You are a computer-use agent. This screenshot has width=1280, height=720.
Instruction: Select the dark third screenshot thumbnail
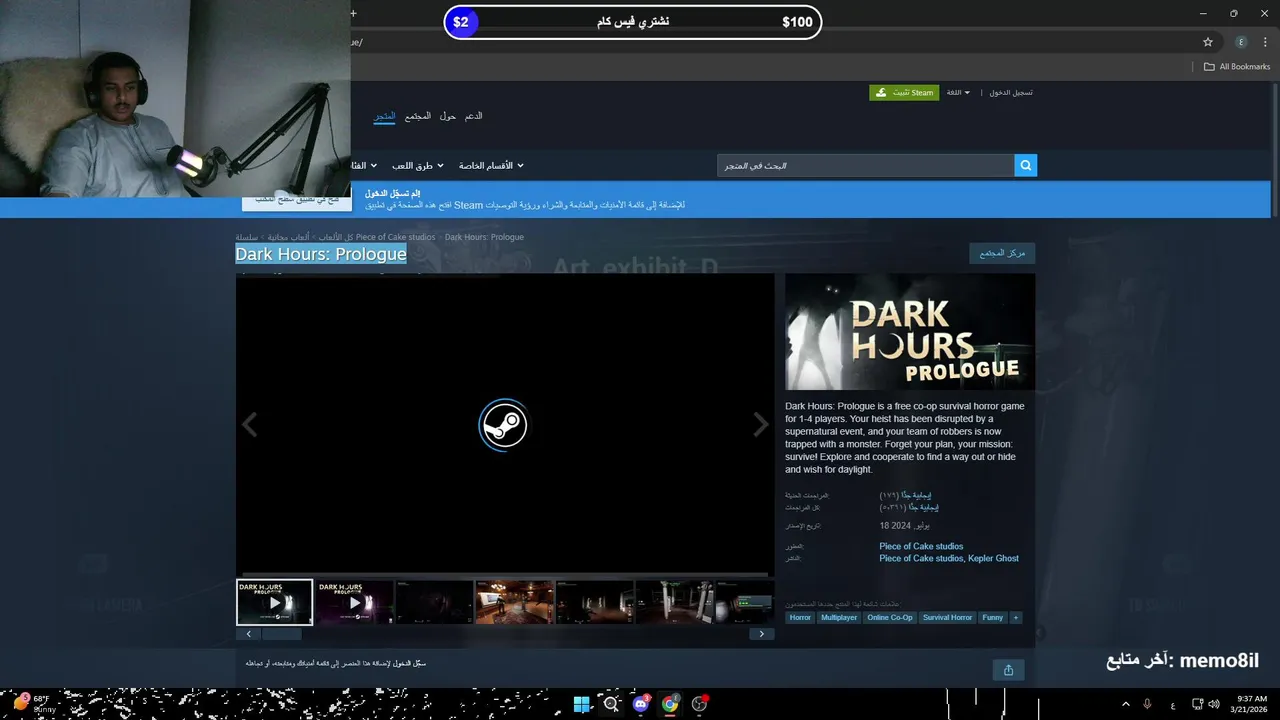[x=434, y=602]
